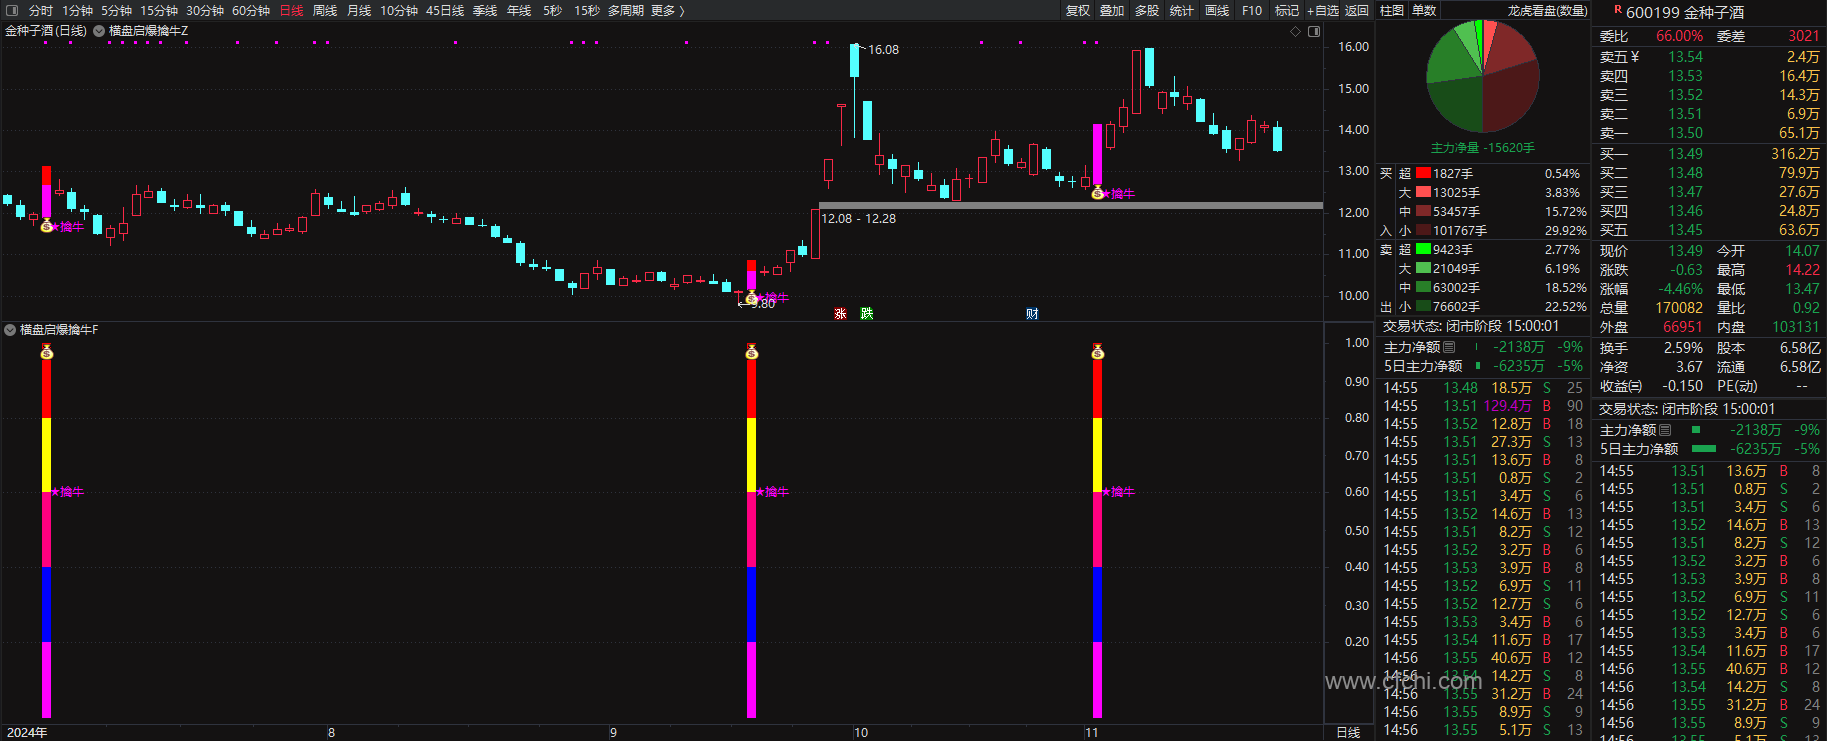Switch to 单数 tab
Image resolution: width=1827 pixels, height=741 pixels.
tap(1424, 10)
